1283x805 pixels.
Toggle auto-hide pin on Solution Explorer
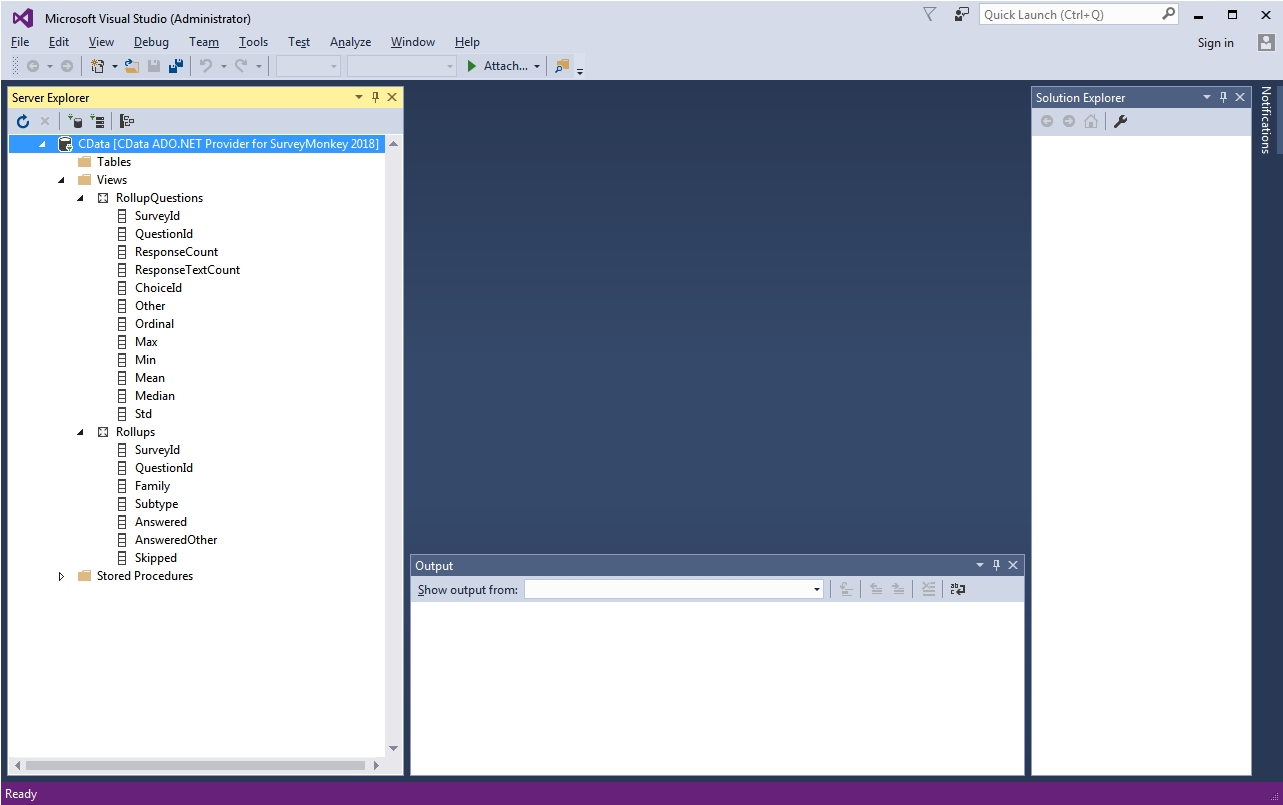[1223, 97]
